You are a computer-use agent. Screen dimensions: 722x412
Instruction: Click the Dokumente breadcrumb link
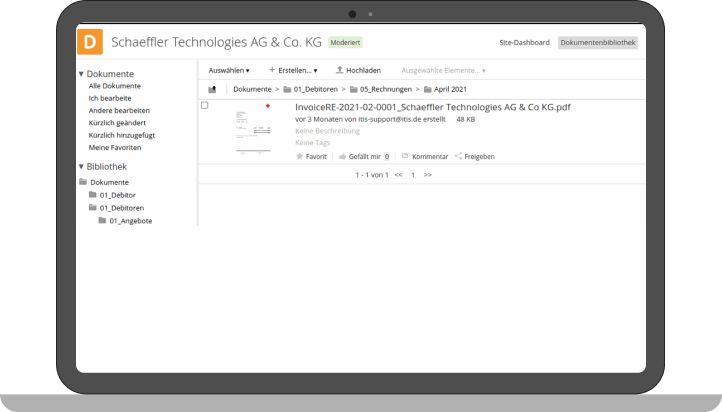click(252, 89)
